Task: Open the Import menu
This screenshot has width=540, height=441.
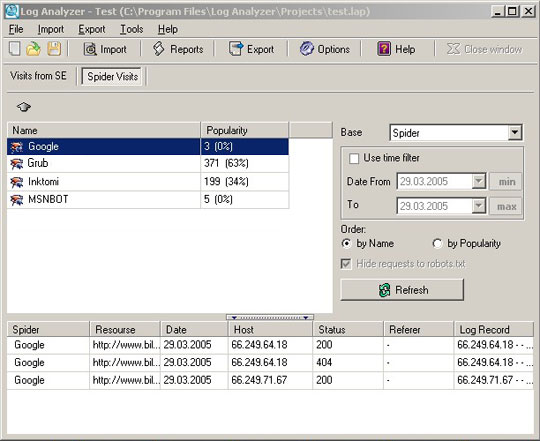Action: point(51,30)
